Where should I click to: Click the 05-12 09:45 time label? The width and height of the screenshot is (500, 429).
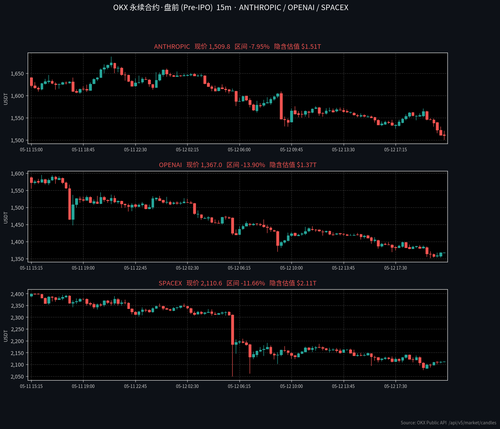(x=291, y=150)
